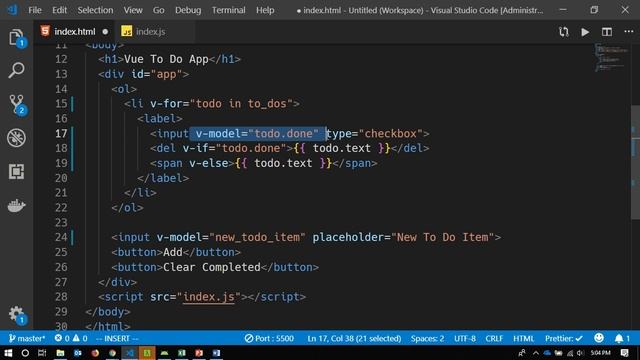The width and height of the screenshot is (640, 360).
Task: Switch to the index.html tab
Action: click(75, 31)
